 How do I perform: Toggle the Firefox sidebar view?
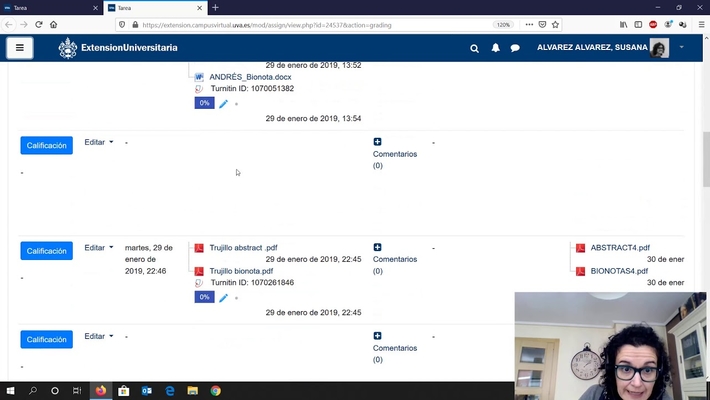point(638,25)
